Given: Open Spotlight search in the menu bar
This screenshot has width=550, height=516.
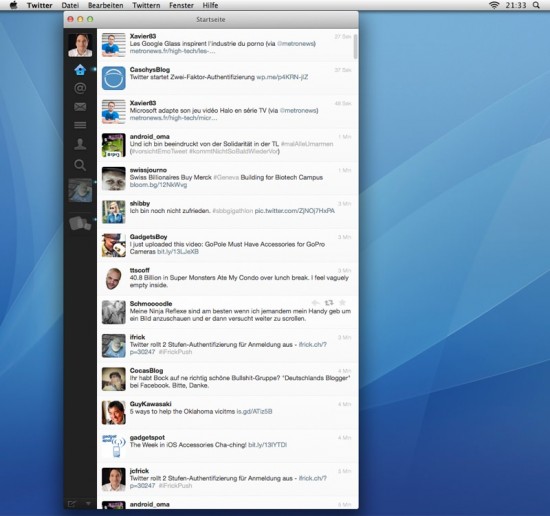Looking at the screenshot, I should click(536, 5).
